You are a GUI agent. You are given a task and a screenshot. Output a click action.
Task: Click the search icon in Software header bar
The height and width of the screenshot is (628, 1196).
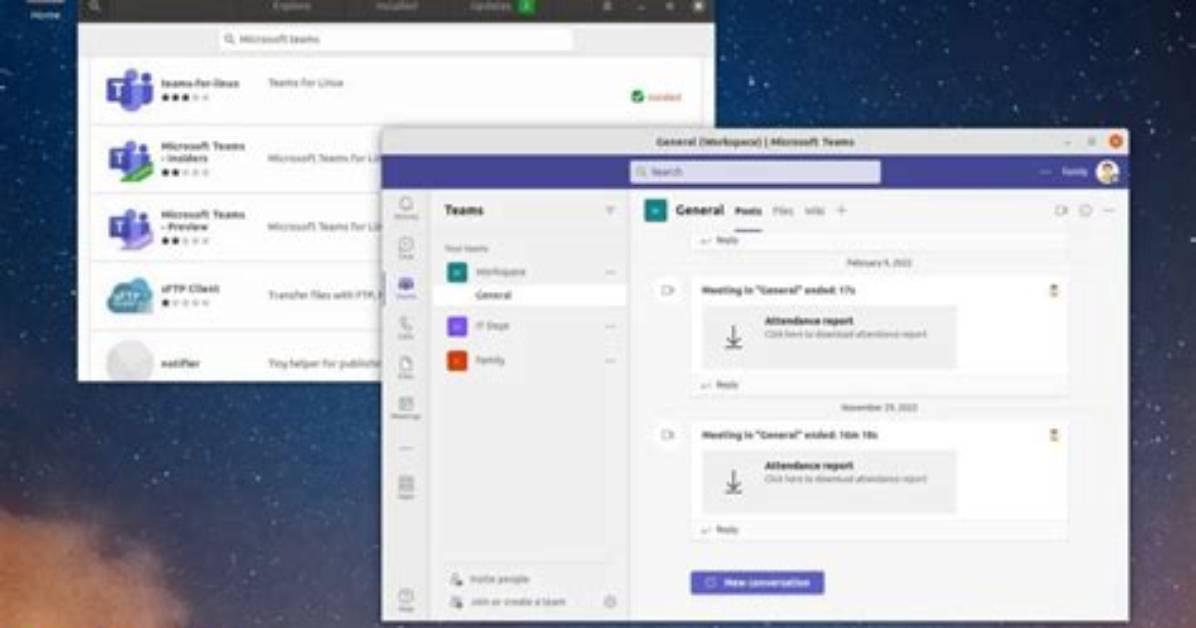[94, 6]
